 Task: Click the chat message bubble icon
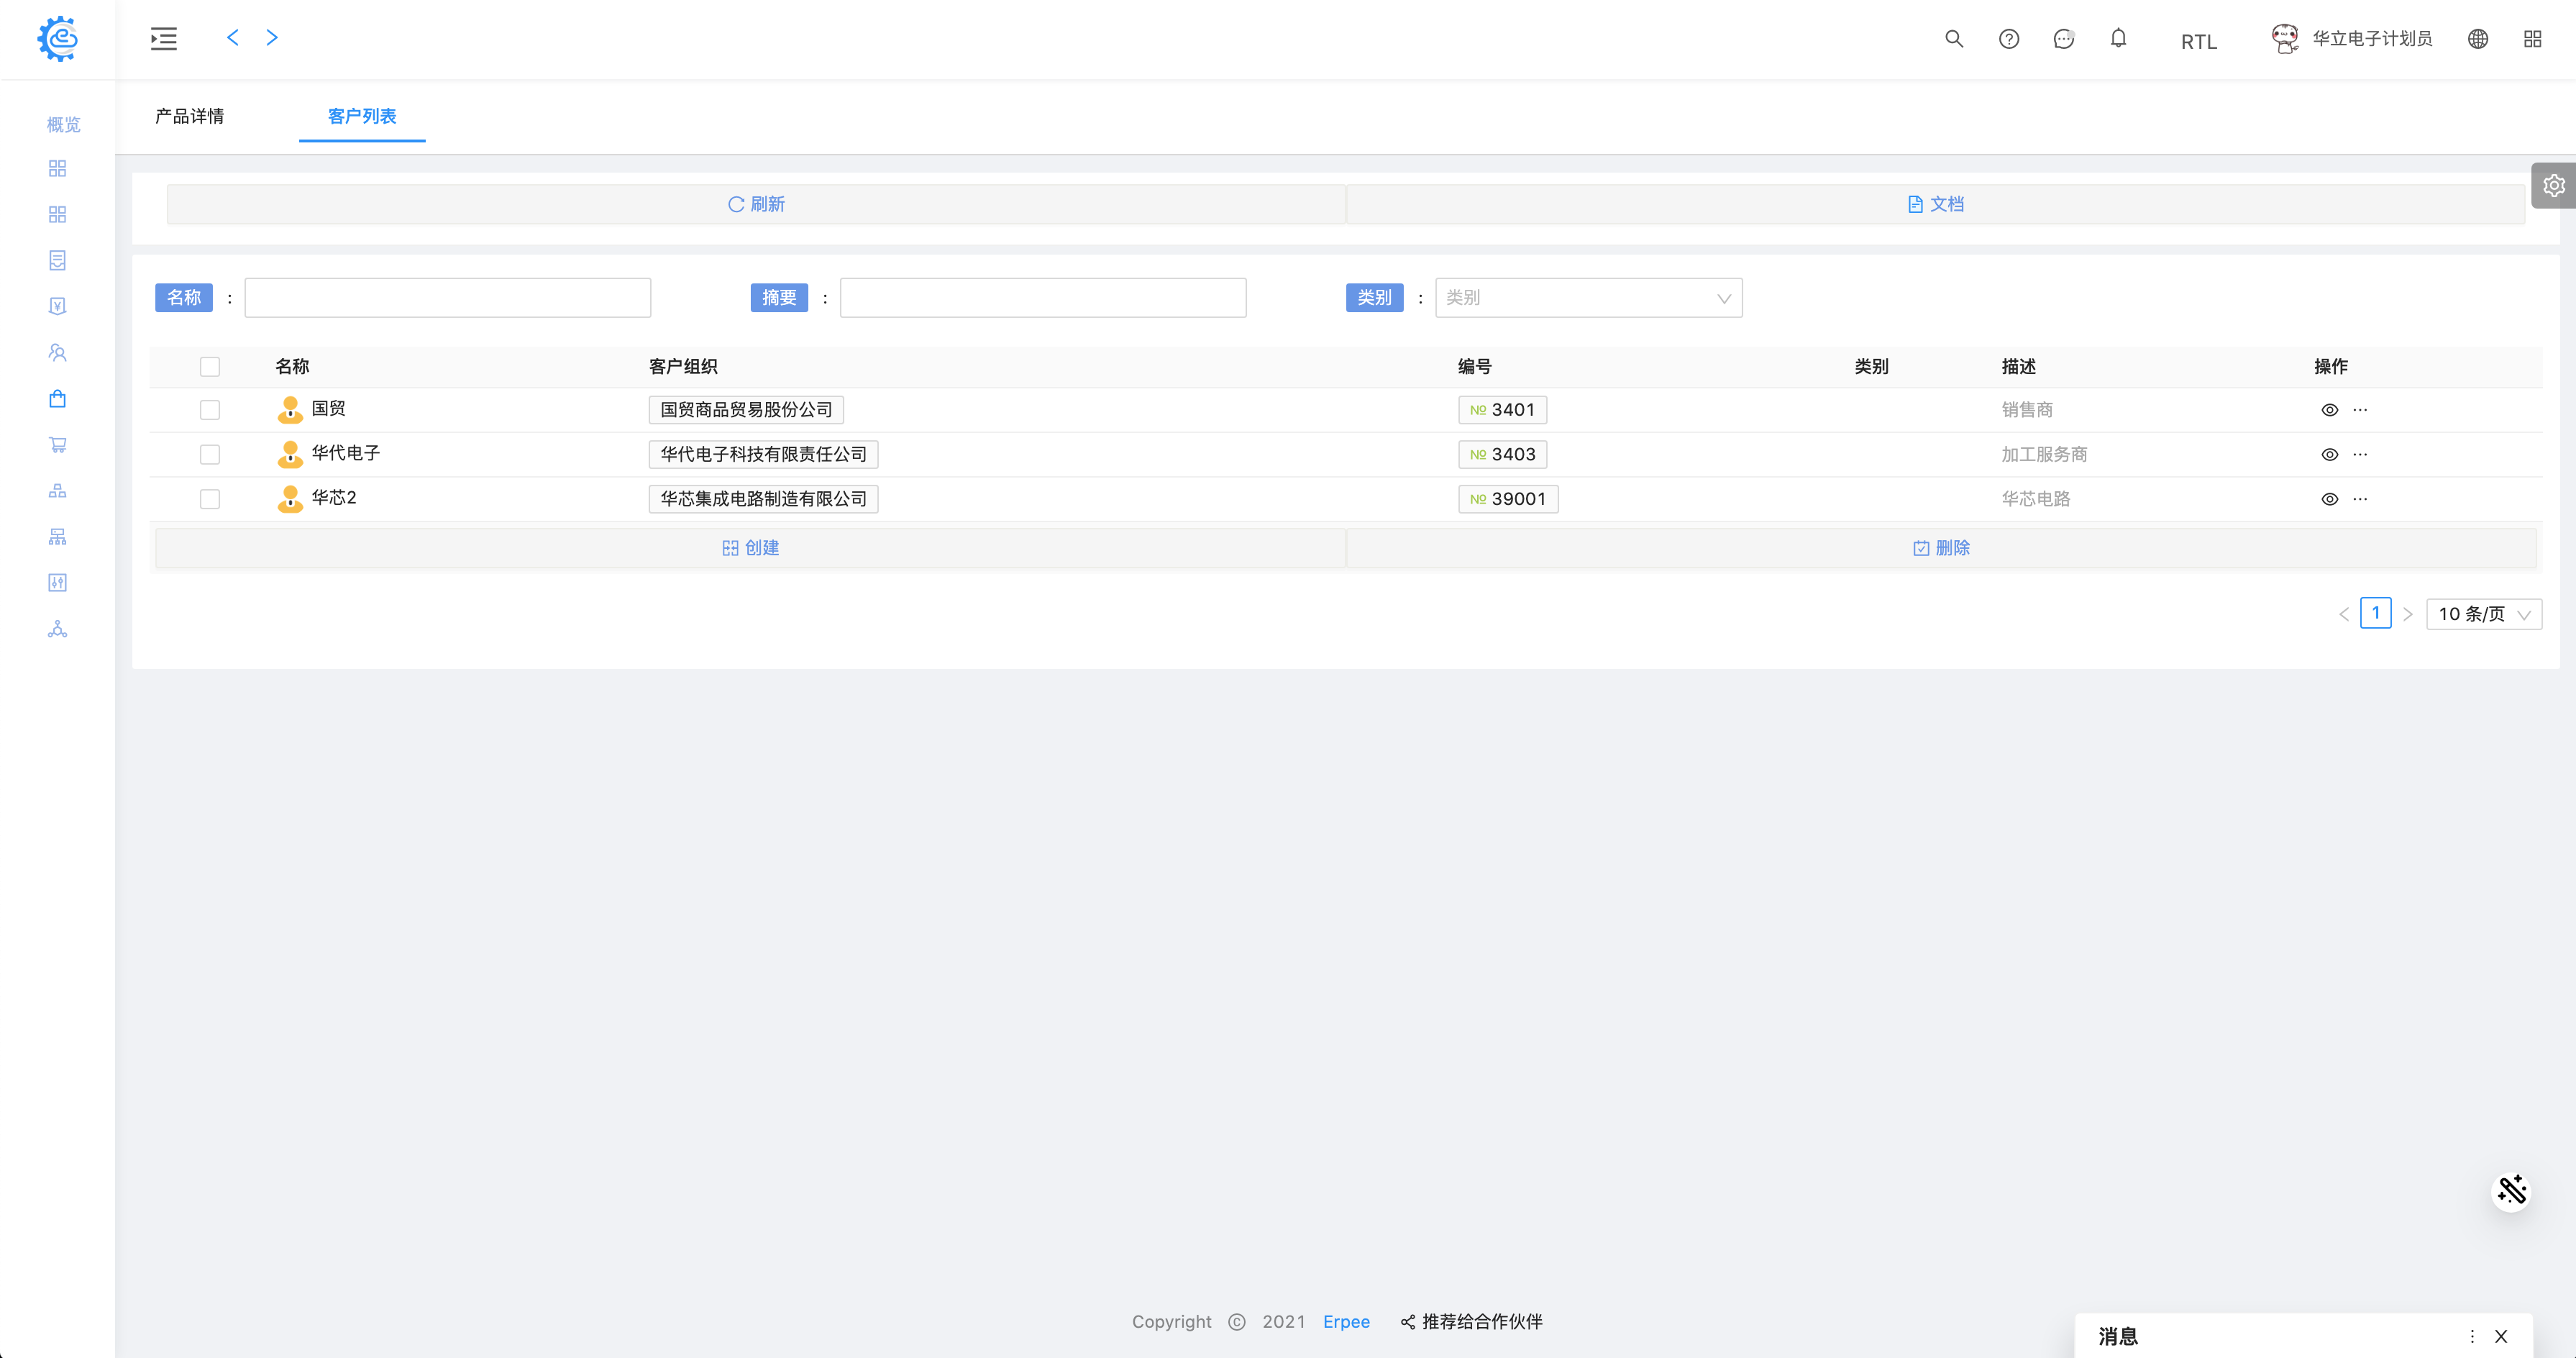pyautogui.click(x=2063, y=39)
